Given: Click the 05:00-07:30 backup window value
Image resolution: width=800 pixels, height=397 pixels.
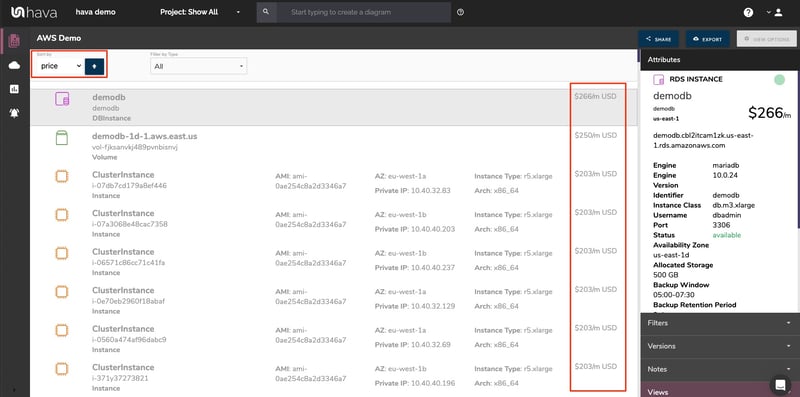Looking at the screenshot, I should coord(673,295).
